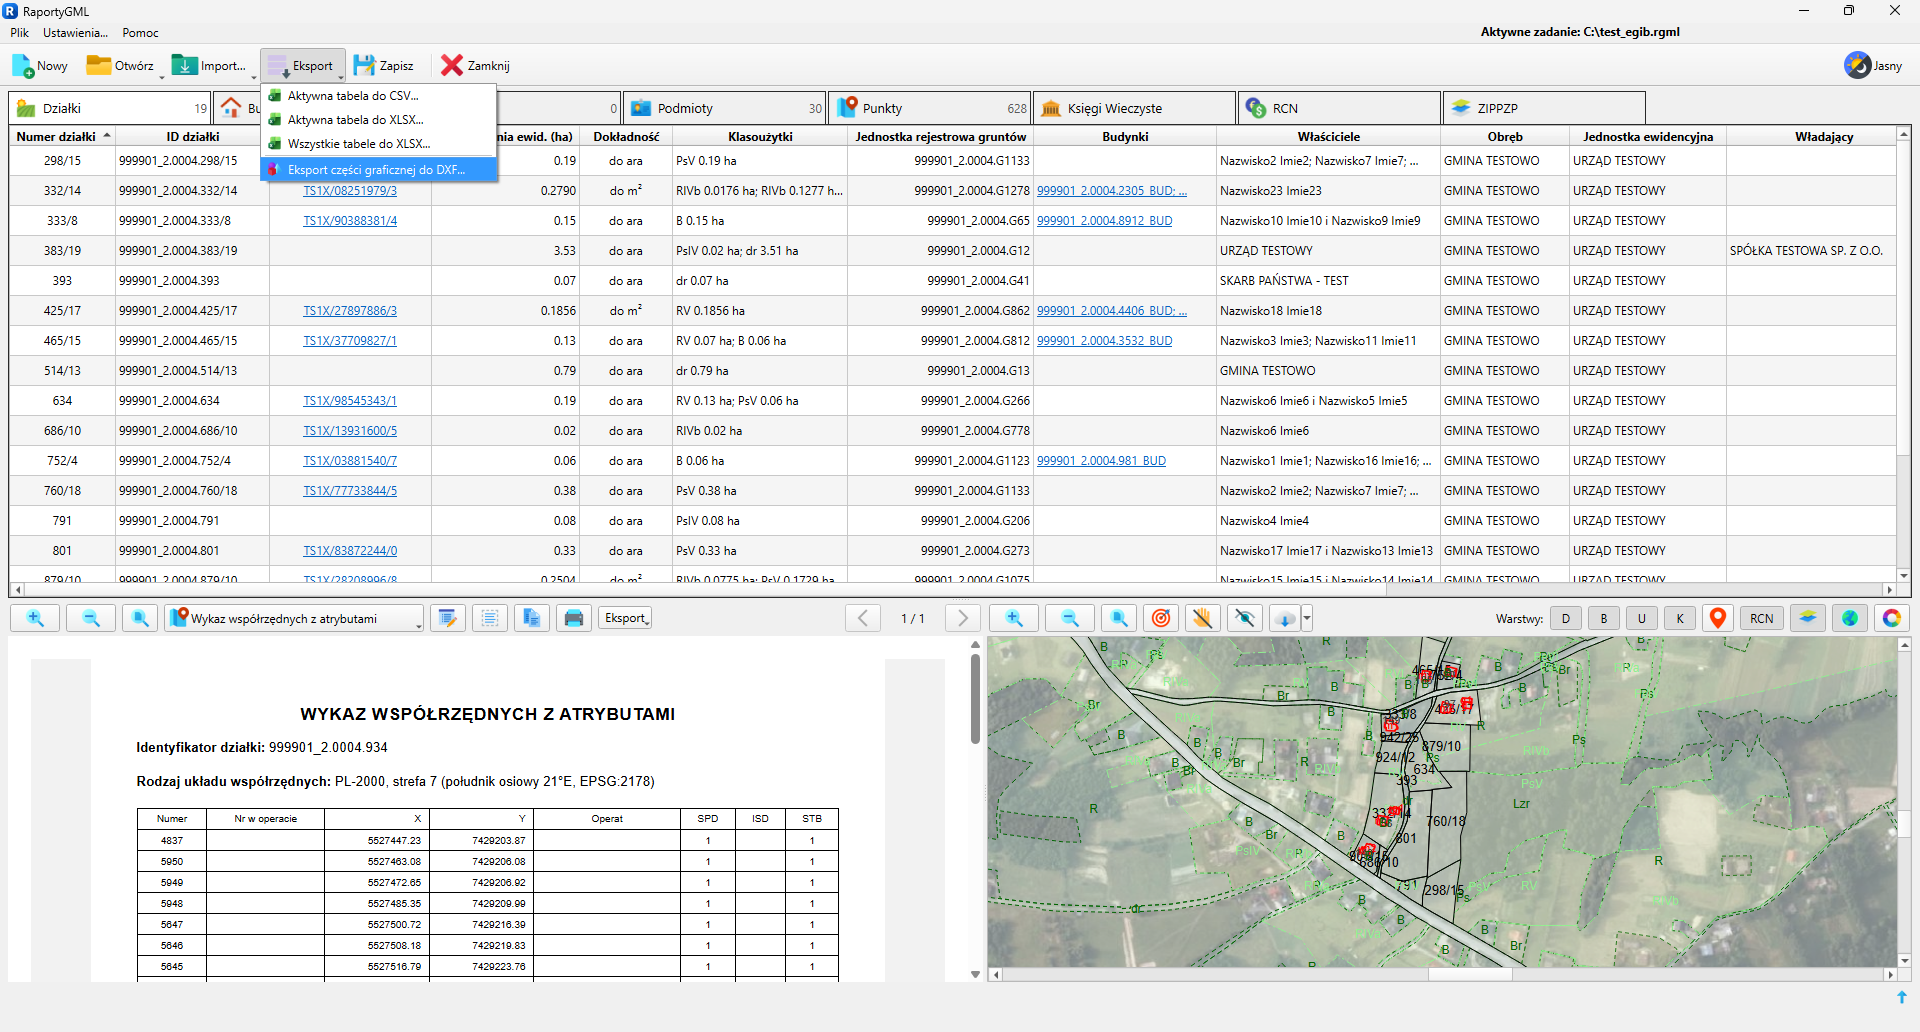Click the report preview vertical scrollbar thumb
This screenshot has height=1032, width=1920.
point(975,699)
